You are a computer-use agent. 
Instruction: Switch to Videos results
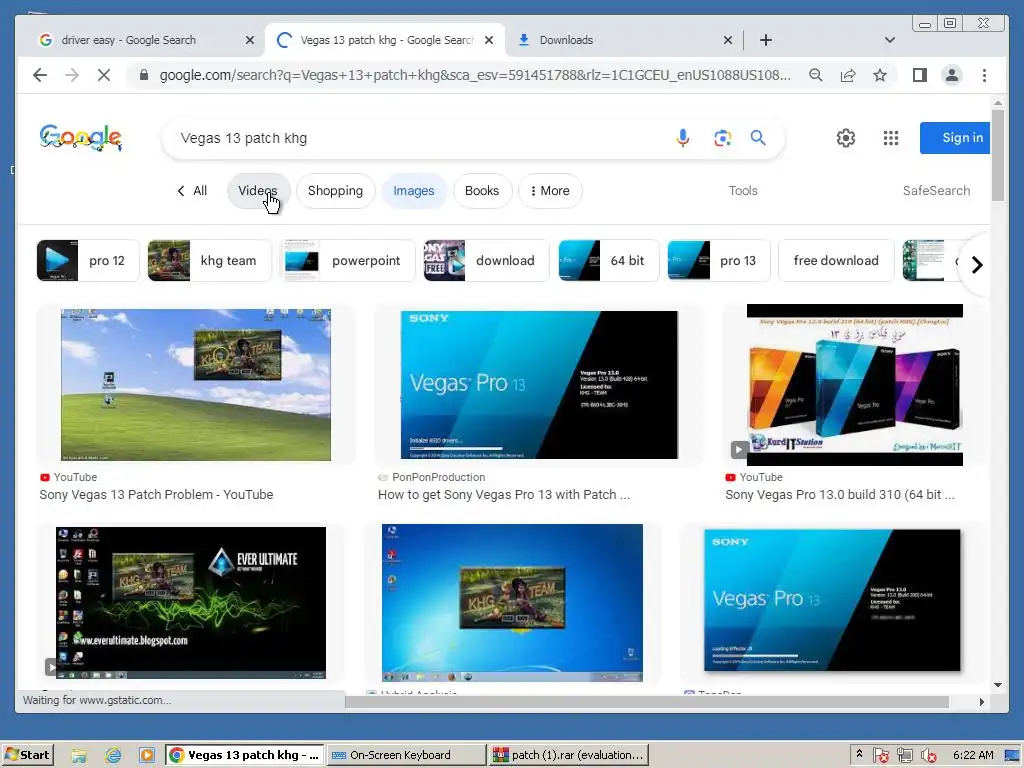pyautogui.click(x=258, y=191)
